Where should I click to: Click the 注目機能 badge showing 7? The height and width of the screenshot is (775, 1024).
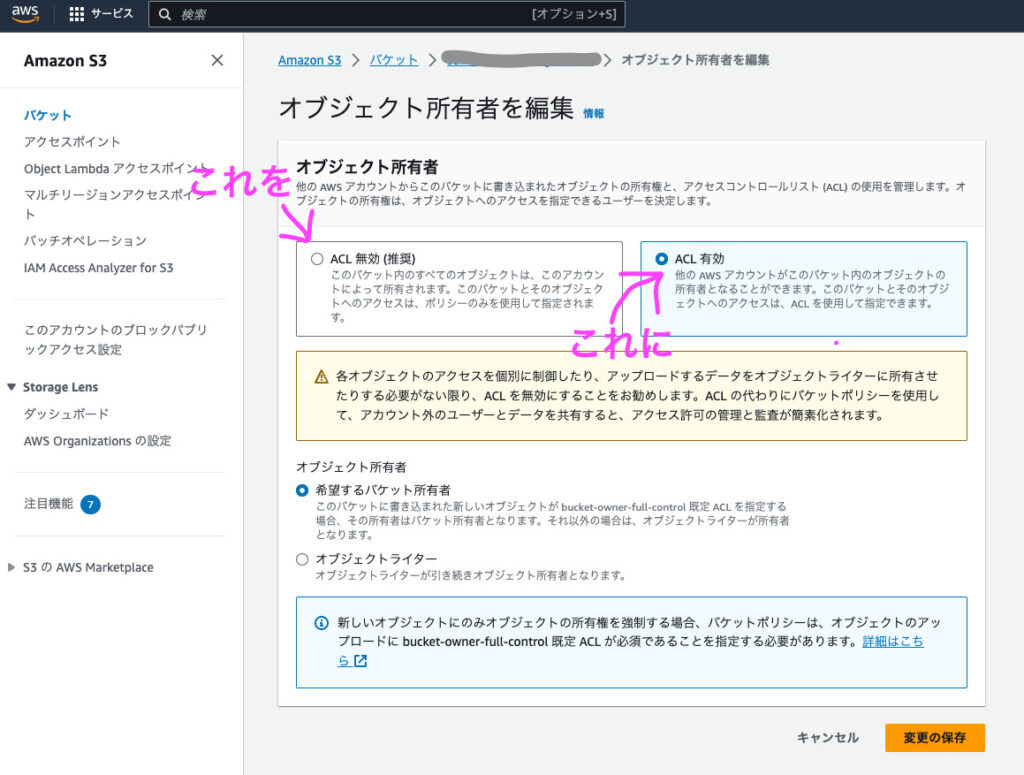(x=90, y=504)
